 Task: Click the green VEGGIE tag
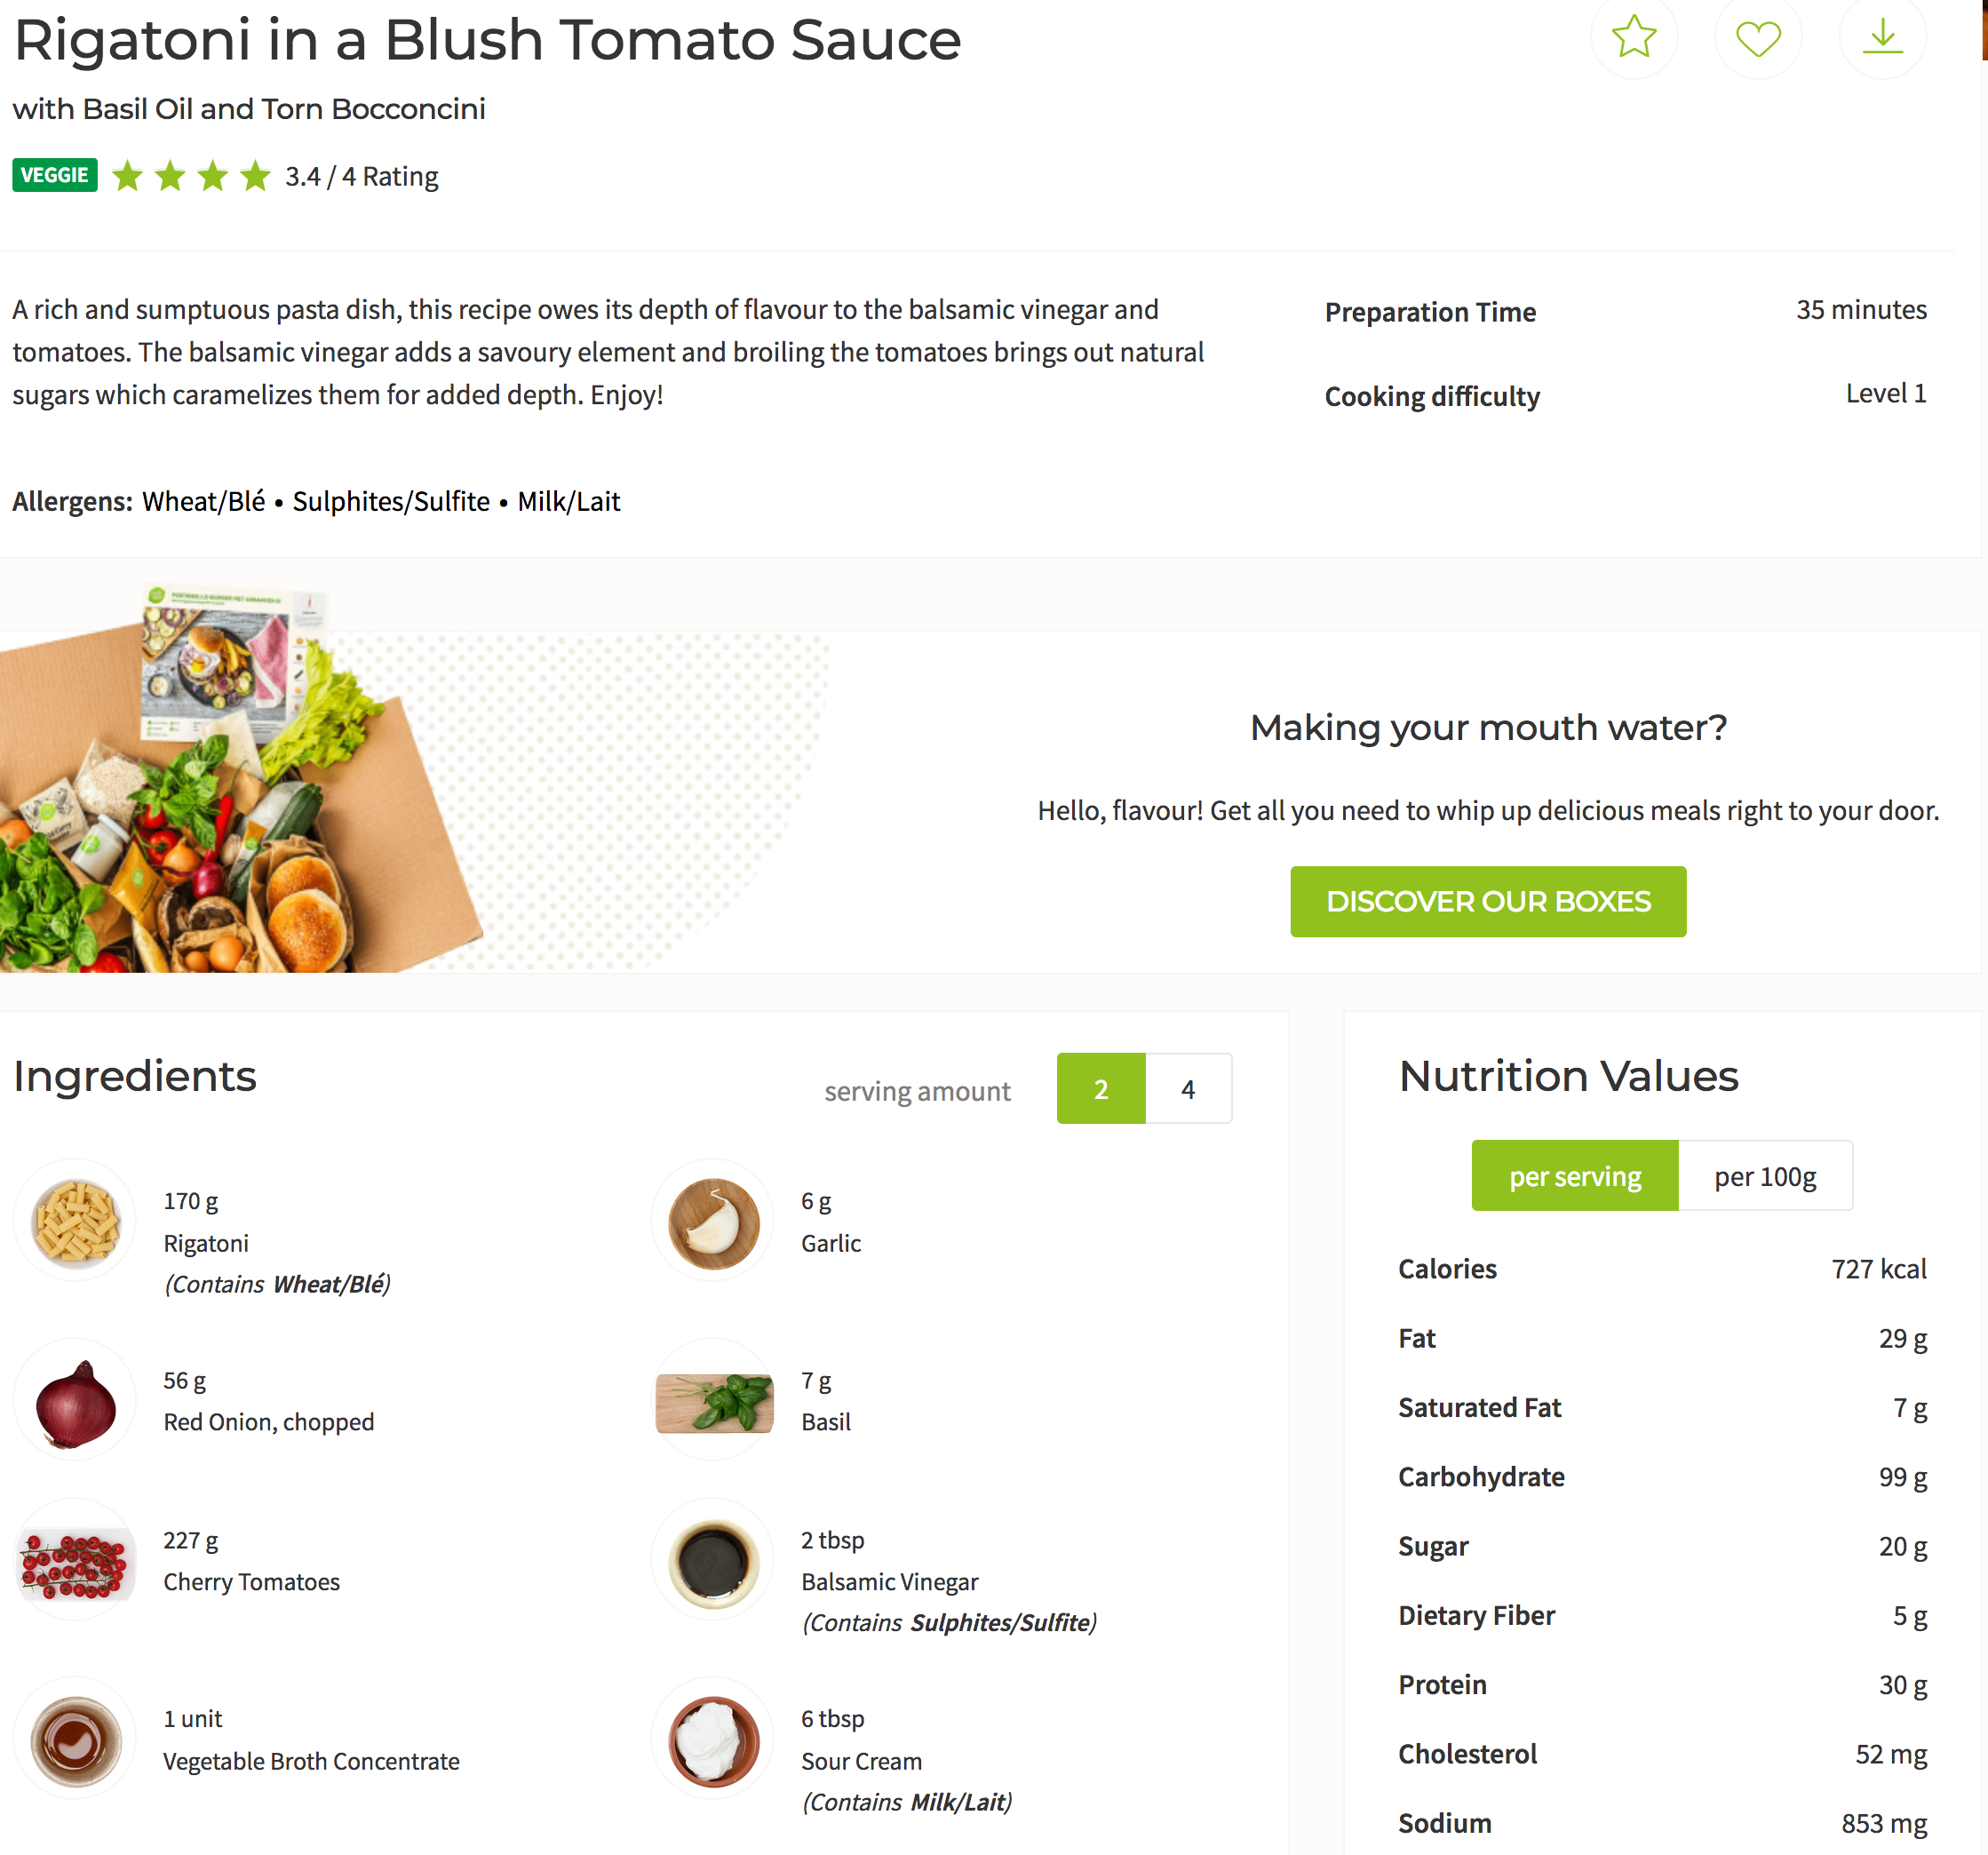pos(55,175)
